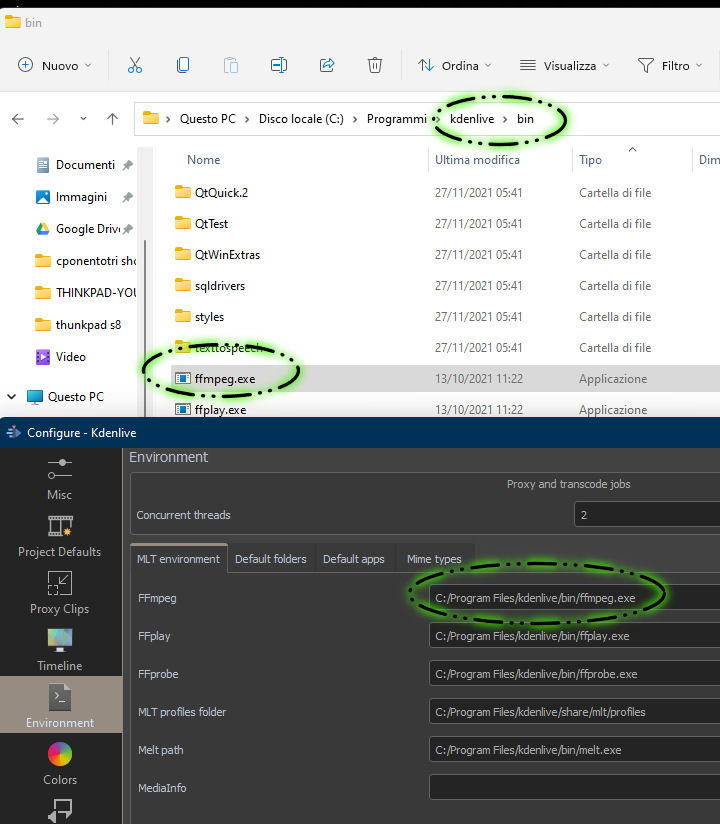Open recent locations chevron dropdown
The width and height of the screenshot is (720, 824).
pyautogui.click(x=83, y=119)
